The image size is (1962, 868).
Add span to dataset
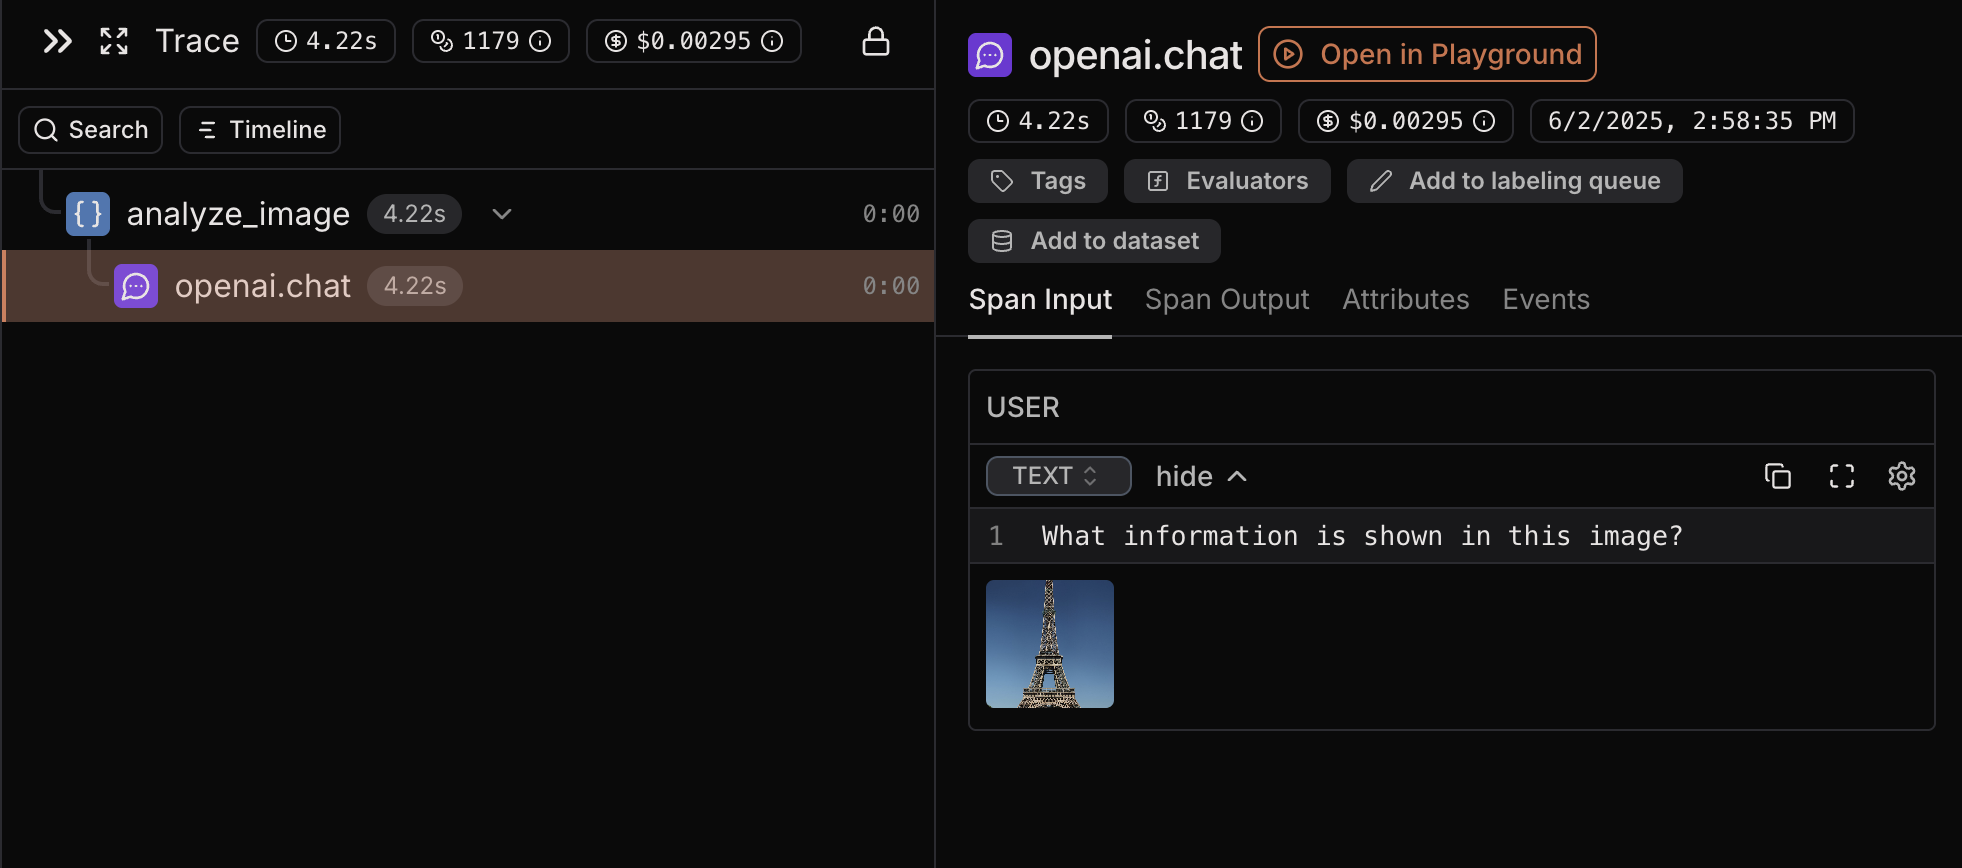coord(1094,241)
